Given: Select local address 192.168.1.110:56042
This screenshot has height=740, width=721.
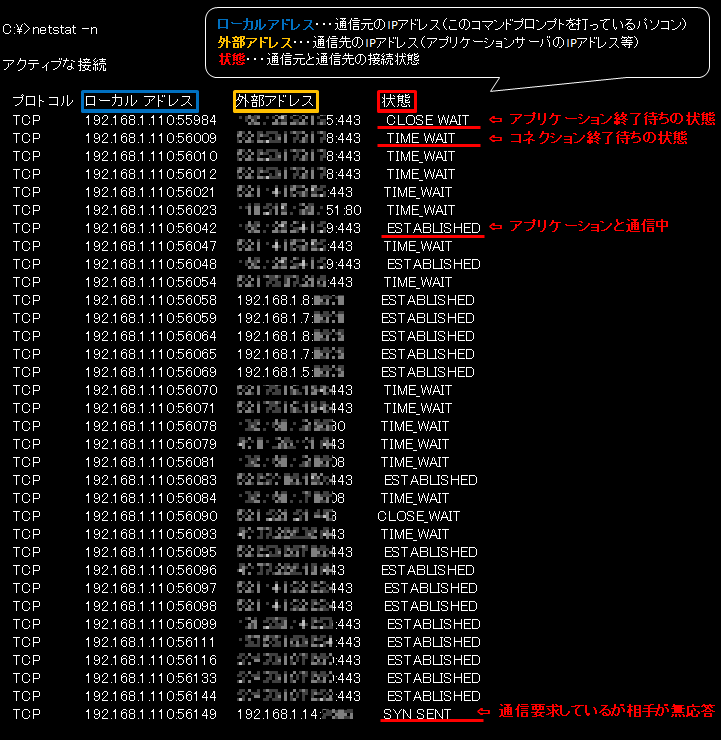Looking at the screenshot, I should (151, 228).
